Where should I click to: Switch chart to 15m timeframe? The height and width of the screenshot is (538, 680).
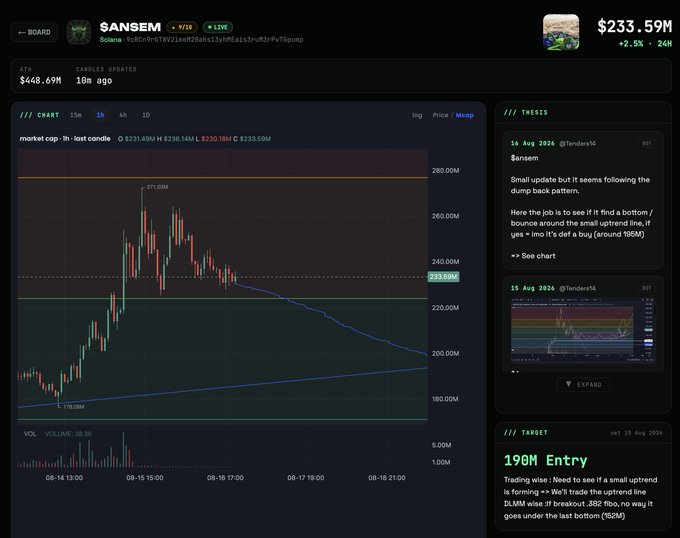(x=75, y=115)
